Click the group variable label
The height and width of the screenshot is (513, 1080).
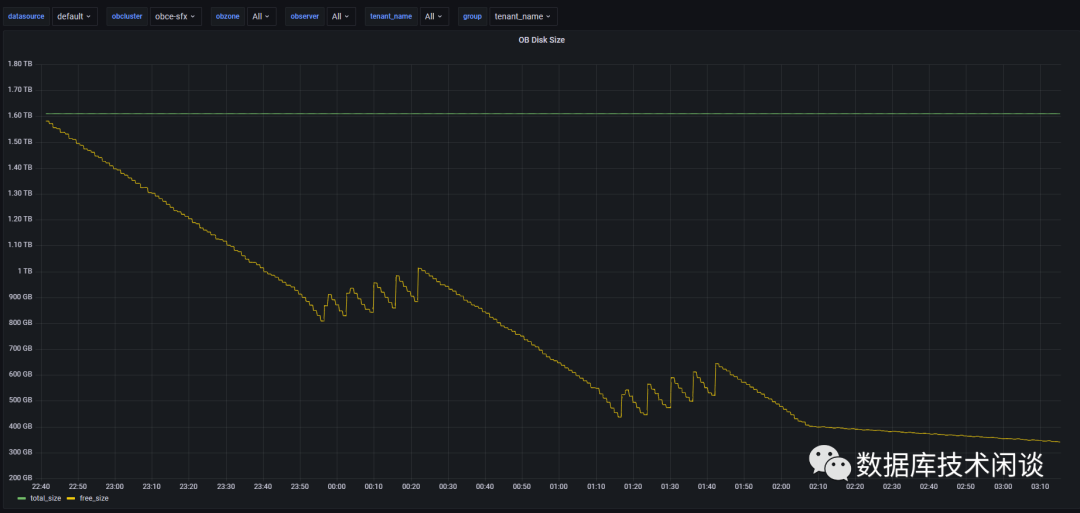pyautogui.click(x=472, y=16)
